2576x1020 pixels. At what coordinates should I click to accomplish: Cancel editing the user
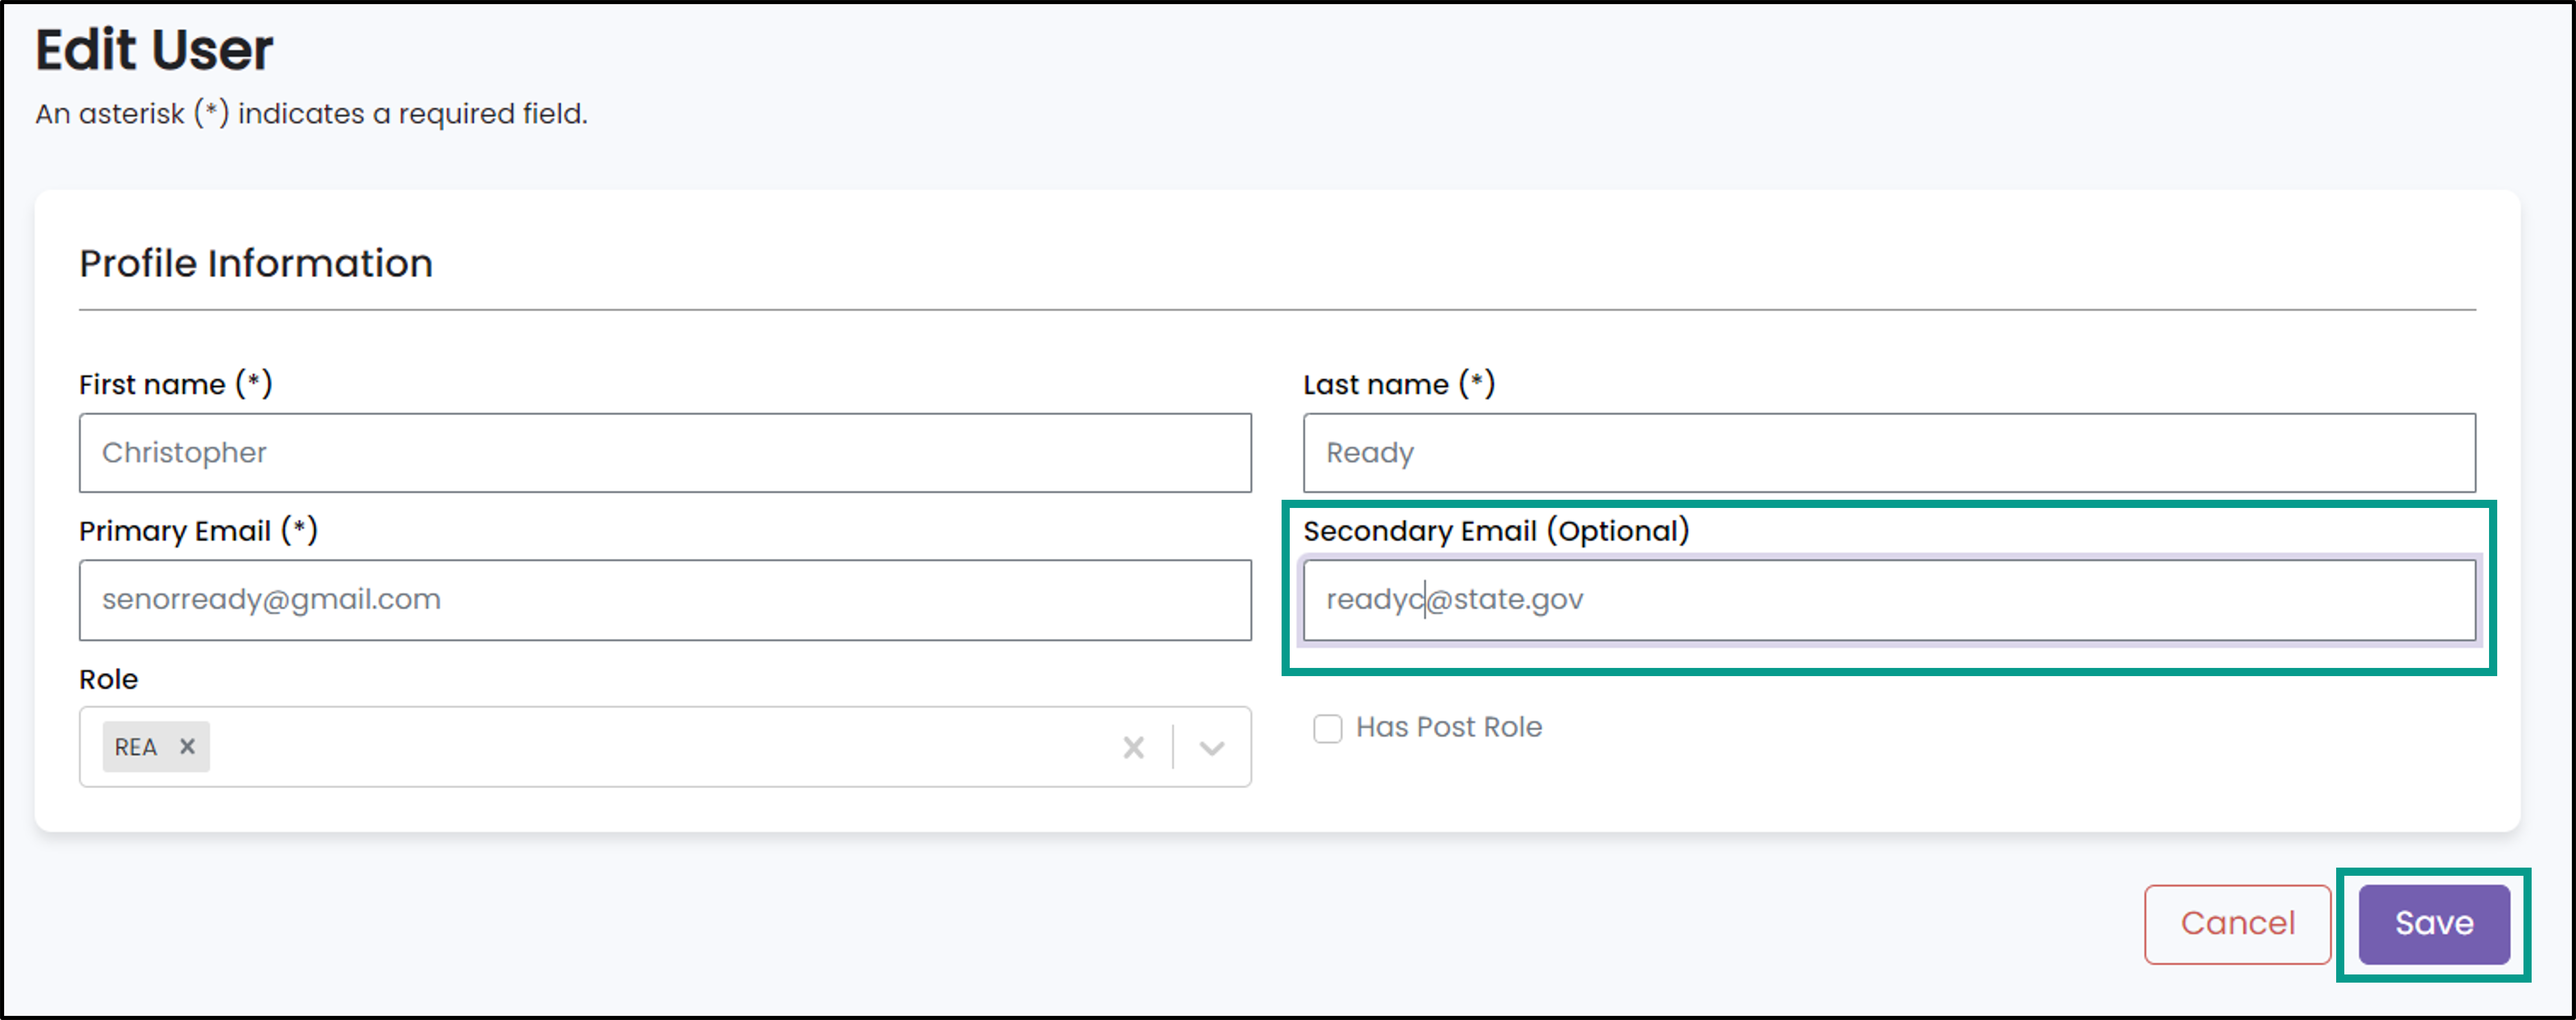coord(2237,923)
